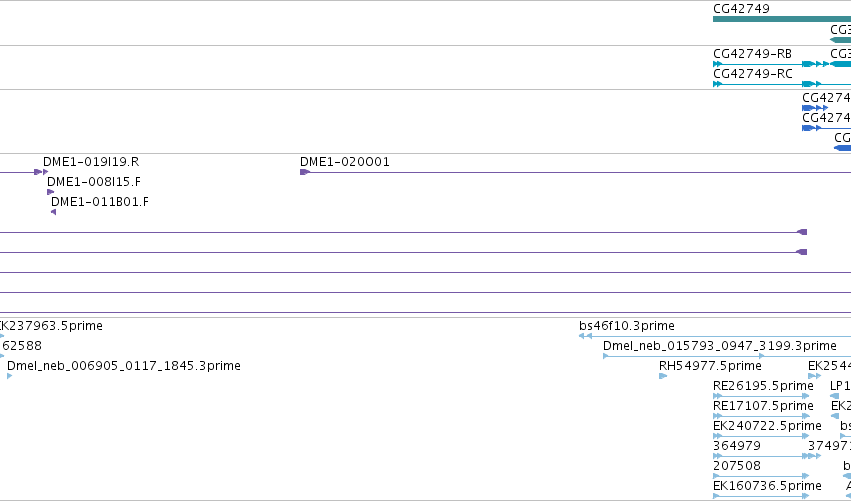Select the CG42749 gene bar

click(x=780, y=19)
